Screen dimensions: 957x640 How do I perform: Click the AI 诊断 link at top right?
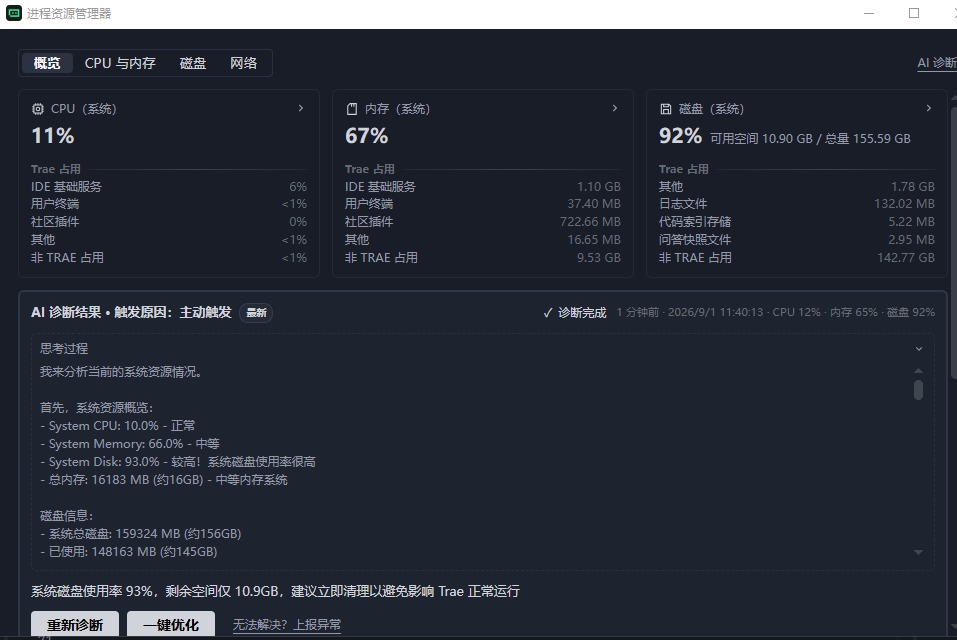(937, 63)
